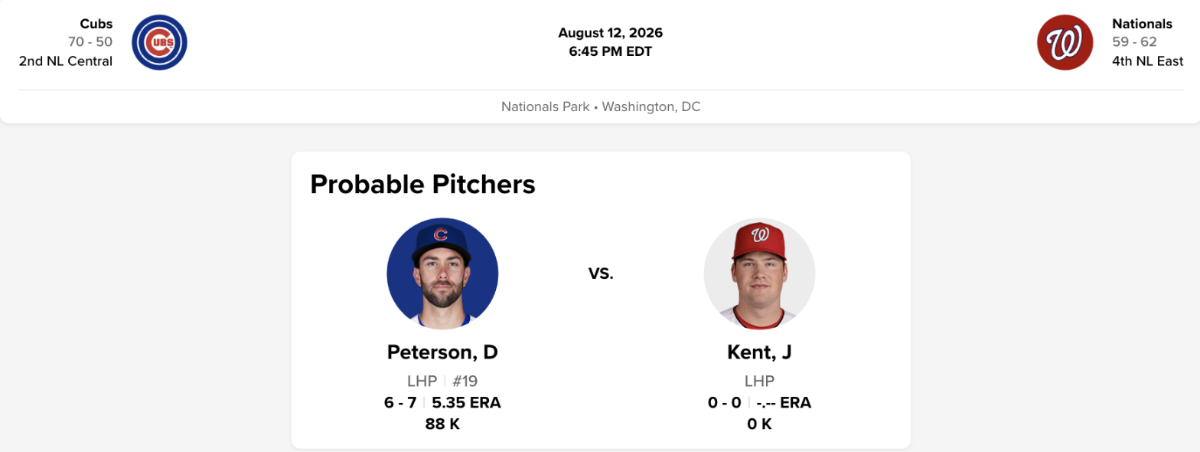Select the Nationals team name
Image resolution: width=1200 pixels, height=452 pixels.
coord(1142,23)
